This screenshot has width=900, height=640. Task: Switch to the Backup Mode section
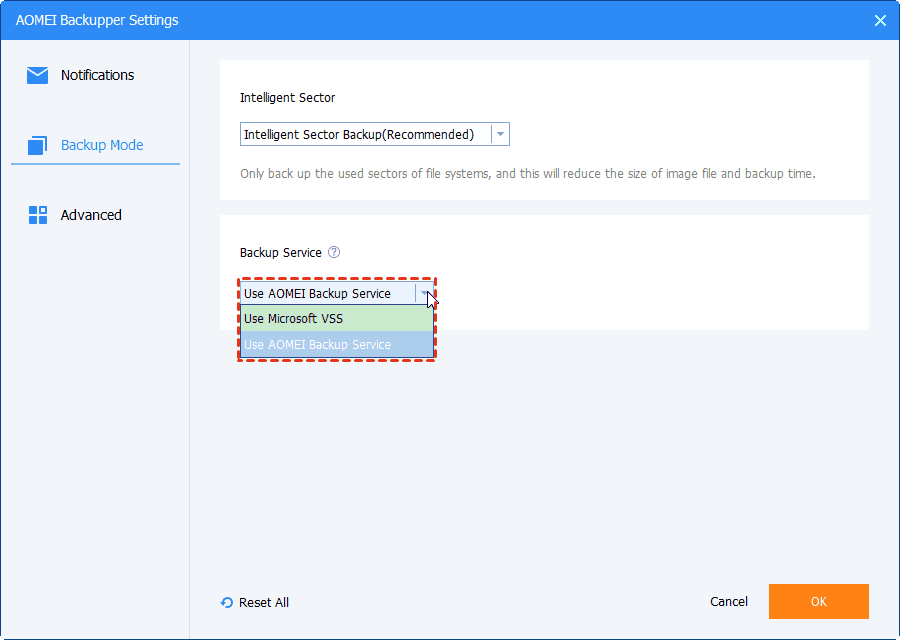101,145
